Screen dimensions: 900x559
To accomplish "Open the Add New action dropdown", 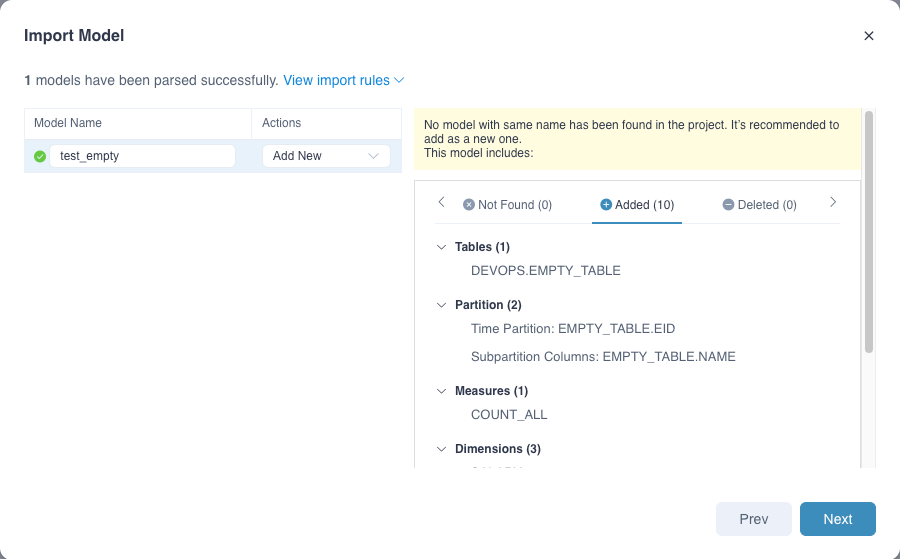I will click(326, 156).
